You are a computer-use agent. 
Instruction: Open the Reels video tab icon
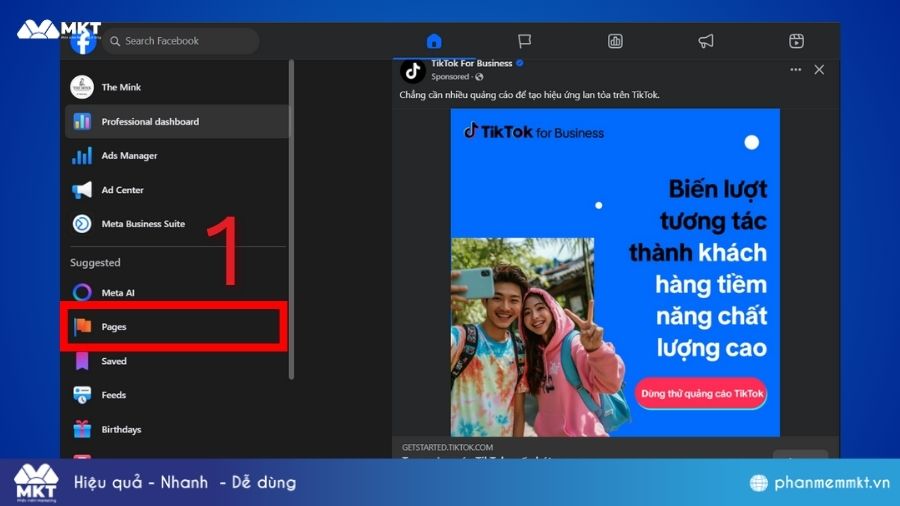pyautogui.click(x=796, y=41)
